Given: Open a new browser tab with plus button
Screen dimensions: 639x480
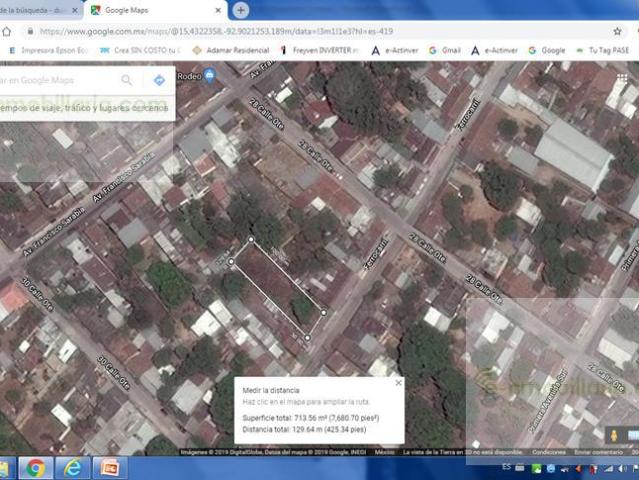Looking at the screenshot, I should pyautogui.click(x=240, y=10).
